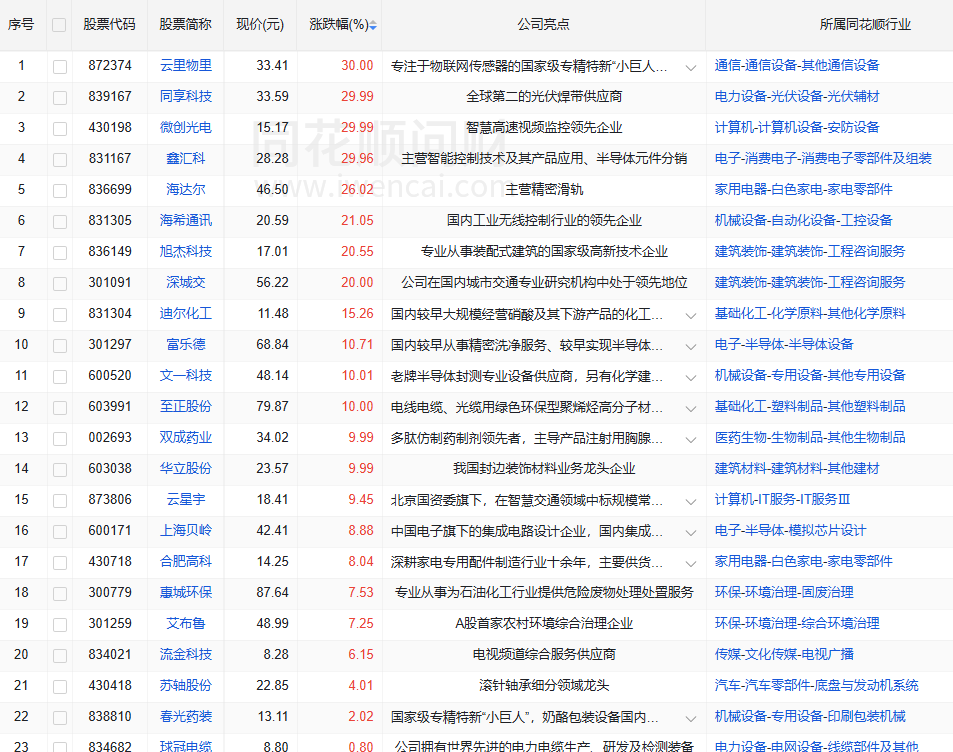The width and height of the screenshot is (953, 752).
Task: Open industry link 电子-半导体-模拟芯片设计
Action: point(790,530)
